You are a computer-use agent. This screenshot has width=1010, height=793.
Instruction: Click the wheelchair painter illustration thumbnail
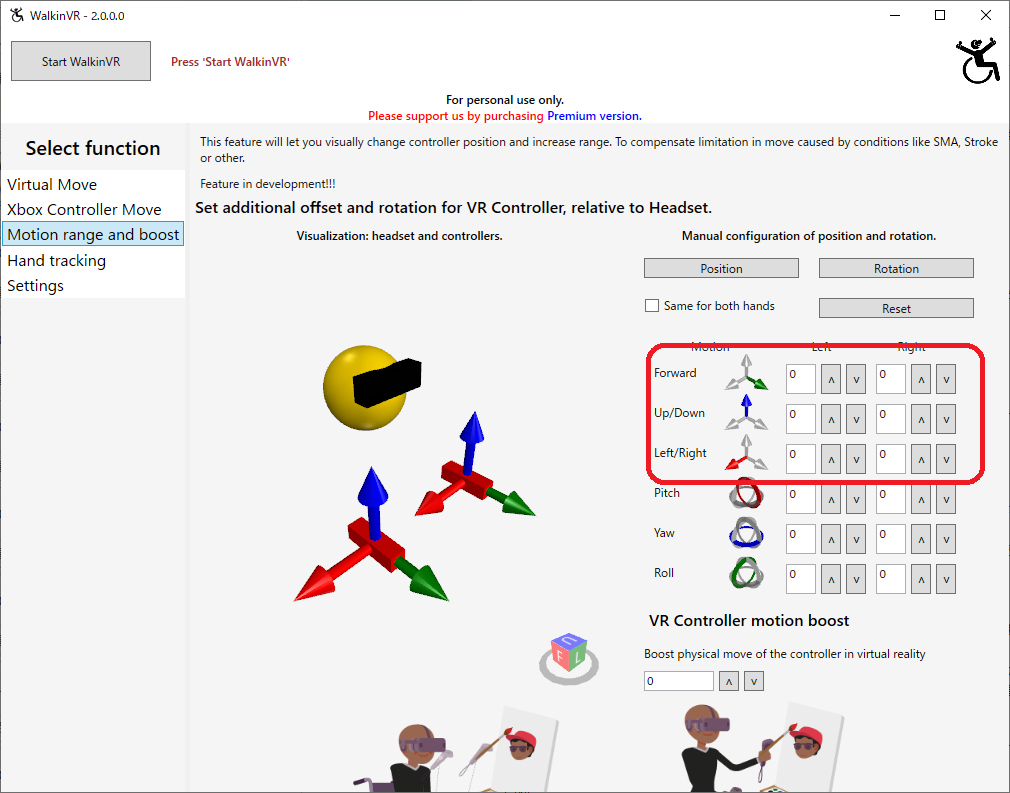(x=457, y=749)
